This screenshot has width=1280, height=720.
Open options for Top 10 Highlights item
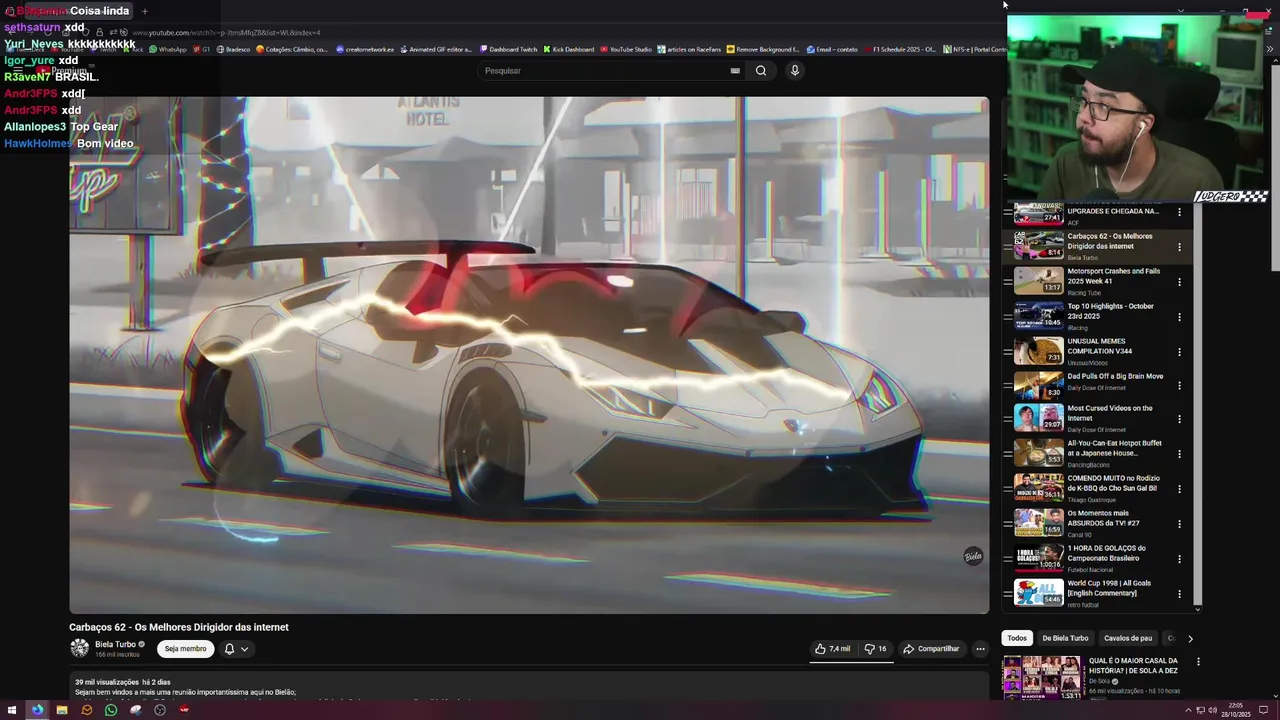[1179, 317]
